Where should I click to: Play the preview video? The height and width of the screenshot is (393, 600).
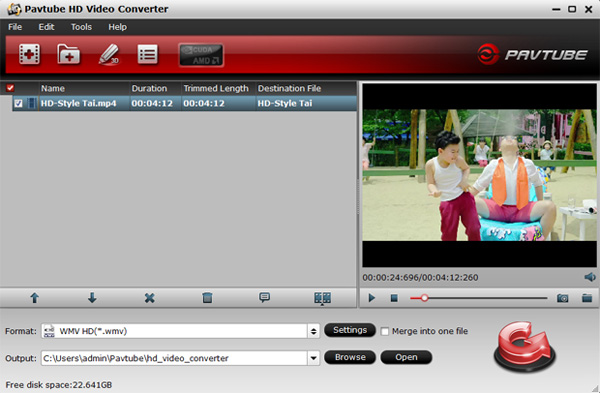point(371,298)
